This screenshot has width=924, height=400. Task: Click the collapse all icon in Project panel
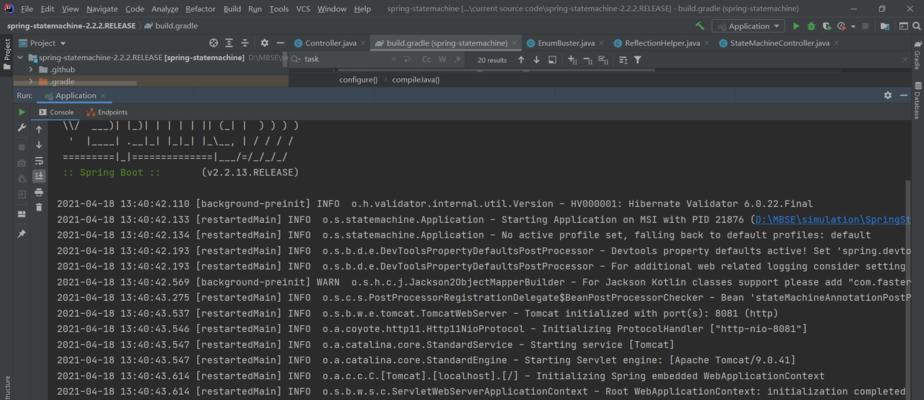point(245,43)
